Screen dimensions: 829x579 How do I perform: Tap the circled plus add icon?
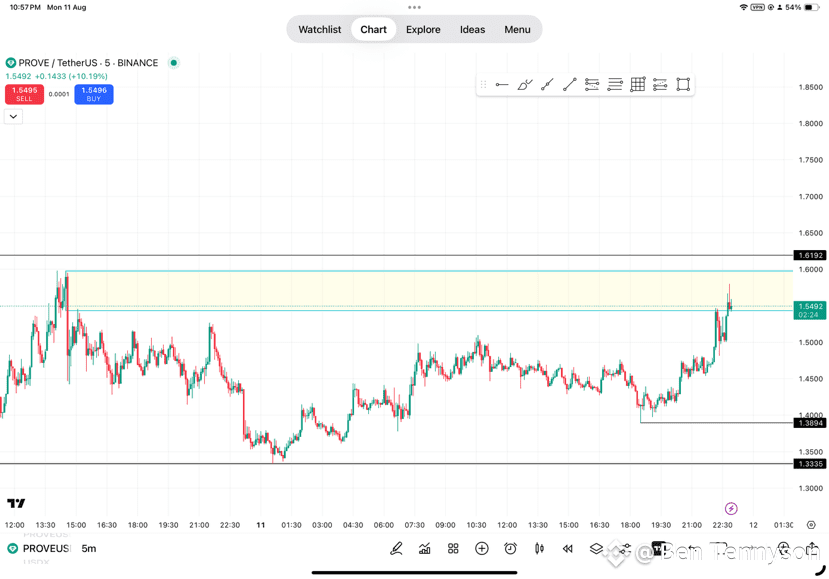(x=482, y=549)
